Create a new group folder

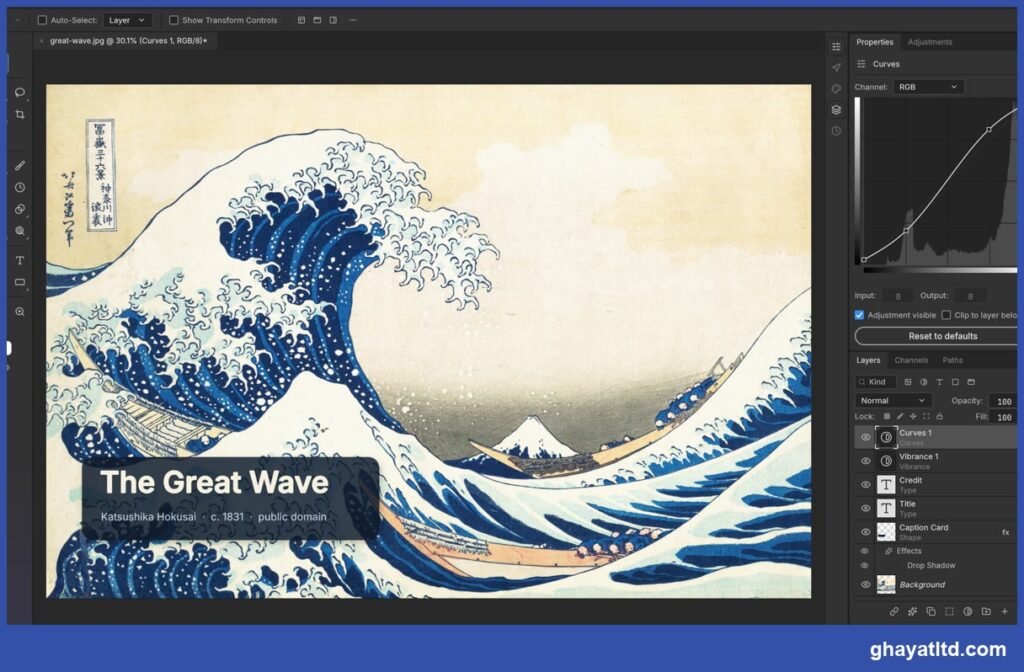coord(986,611)
